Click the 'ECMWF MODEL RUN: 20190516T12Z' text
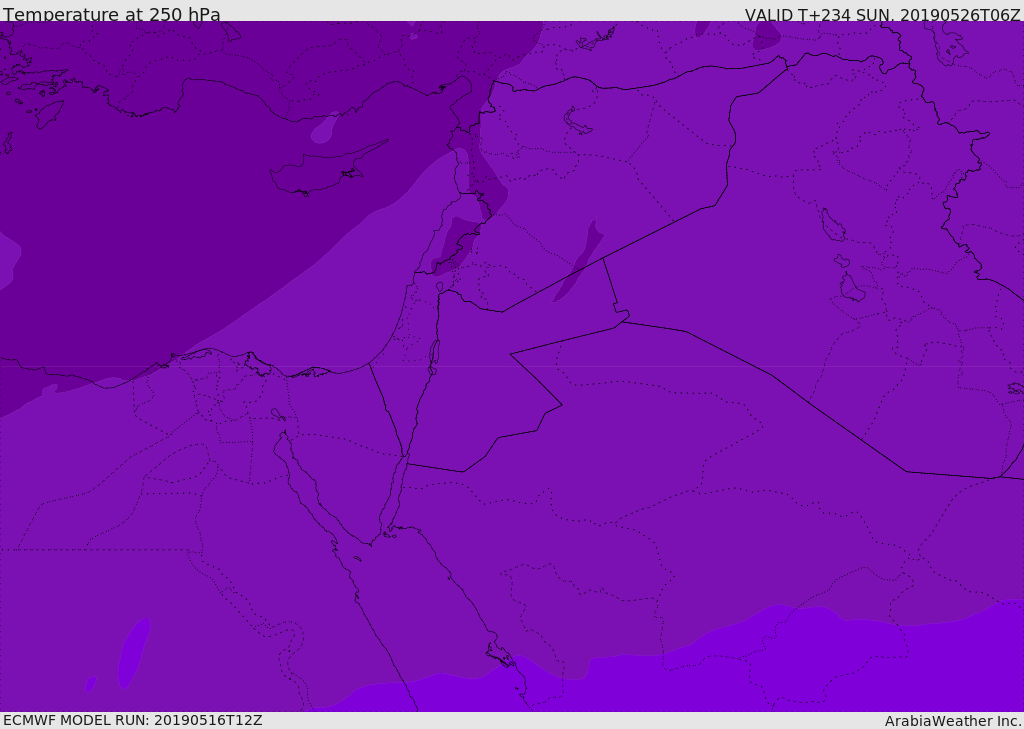Screen dimensions: 1024x729 click(133, 720)
